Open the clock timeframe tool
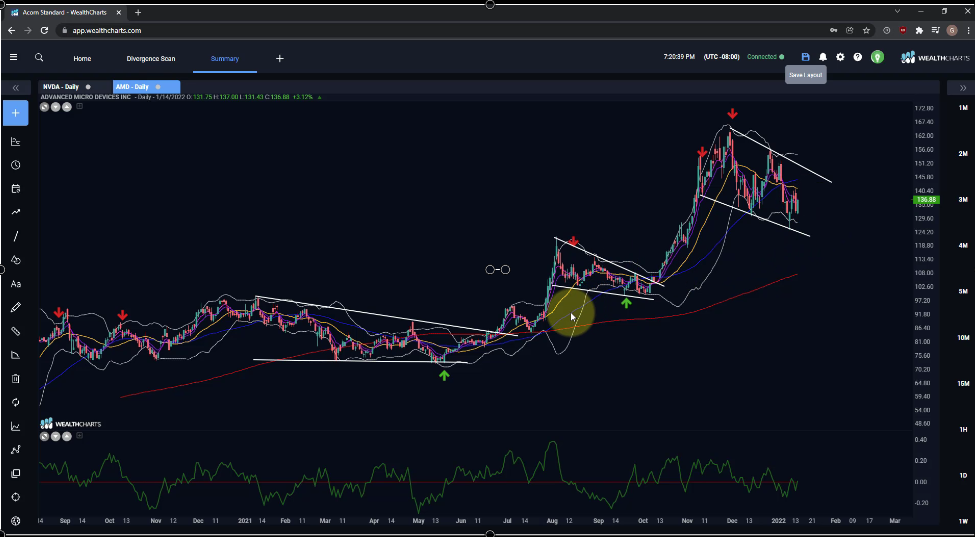Image resolution: width=975 pixels, height=537 pixels. point(16,165)
